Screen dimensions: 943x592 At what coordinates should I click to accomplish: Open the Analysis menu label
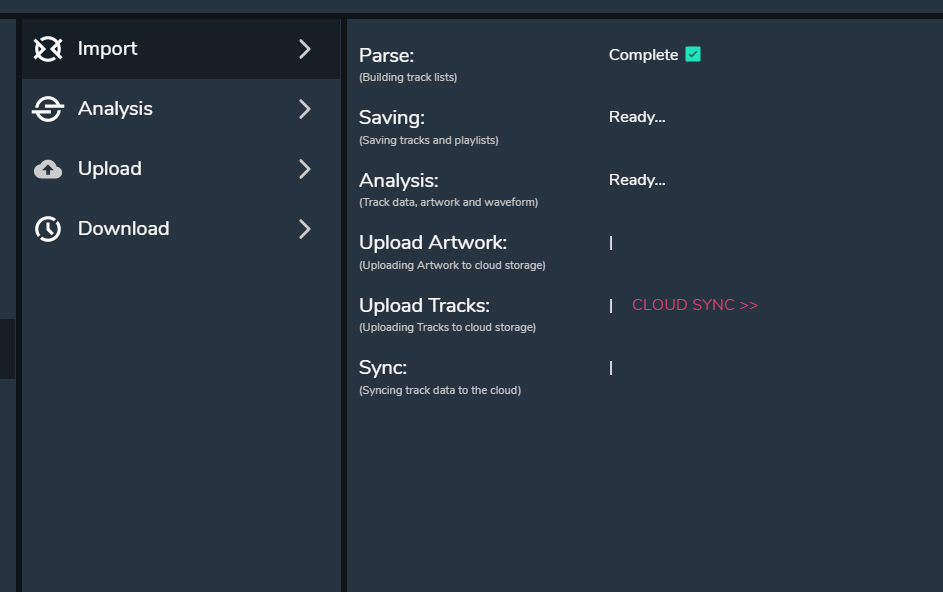coord(115,109)
